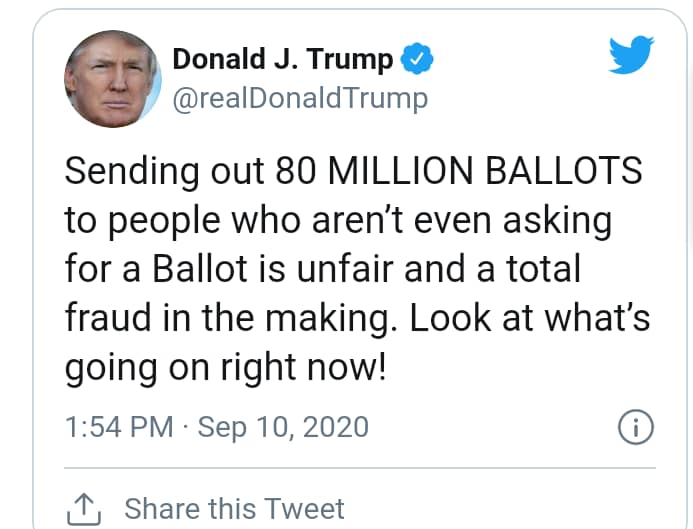Click the divider line above Share this Tweet

[360, 467]
